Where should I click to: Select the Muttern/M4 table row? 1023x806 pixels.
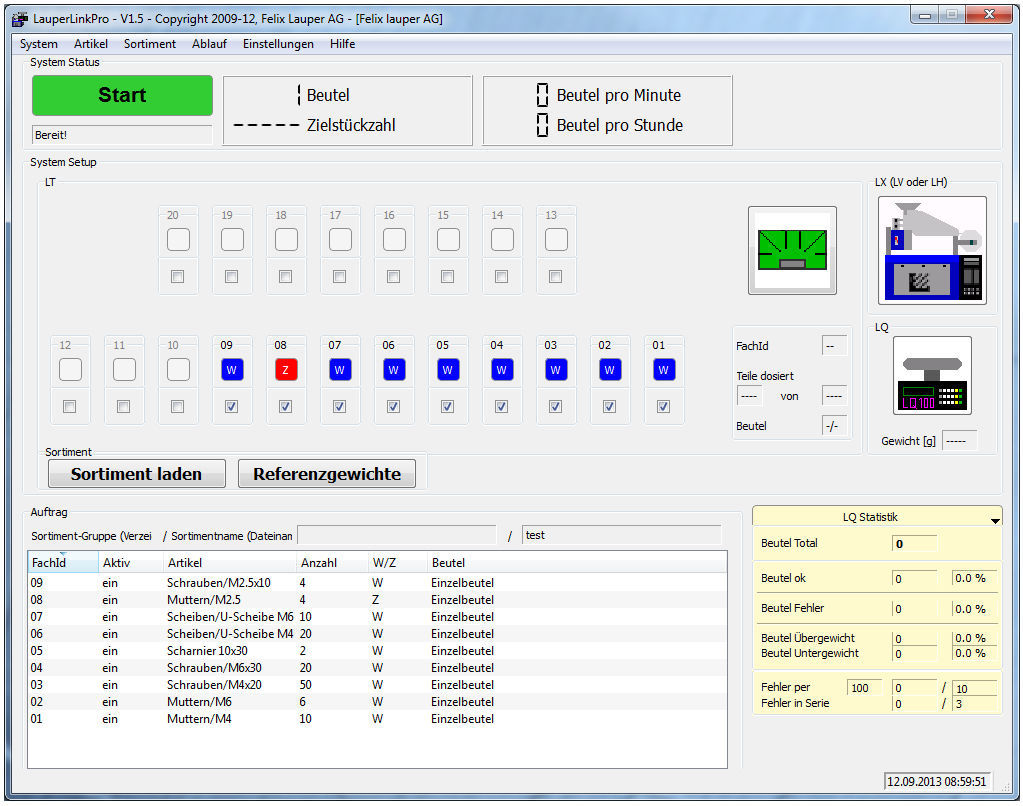coord(377,719)
